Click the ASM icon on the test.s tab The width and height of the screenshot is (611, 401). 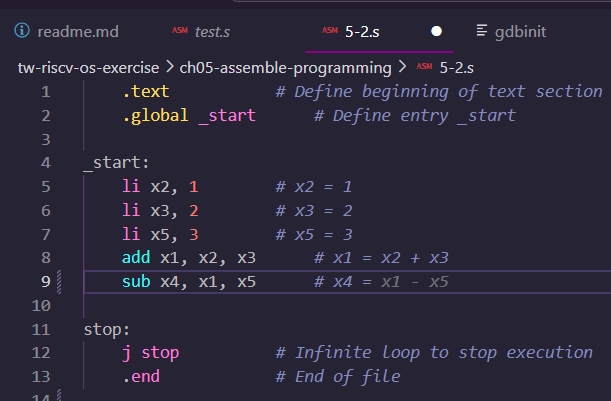tap(180, 31)
